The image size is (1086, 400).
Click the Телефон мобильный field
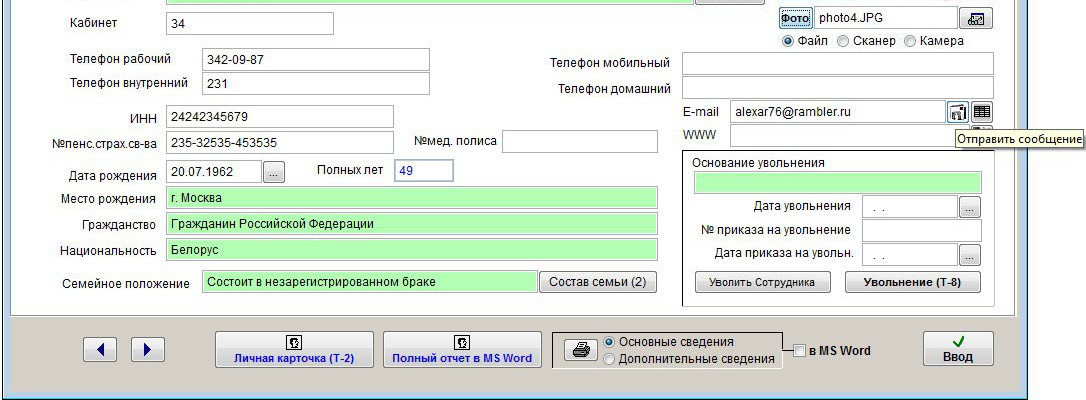point(837,63)
